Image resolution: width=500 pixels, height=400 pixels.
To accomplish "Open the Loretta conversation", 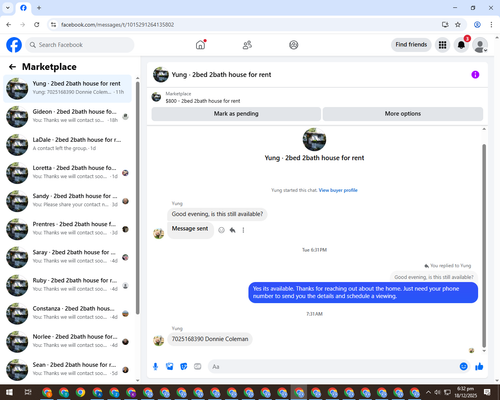I will (x=67, y=173).
